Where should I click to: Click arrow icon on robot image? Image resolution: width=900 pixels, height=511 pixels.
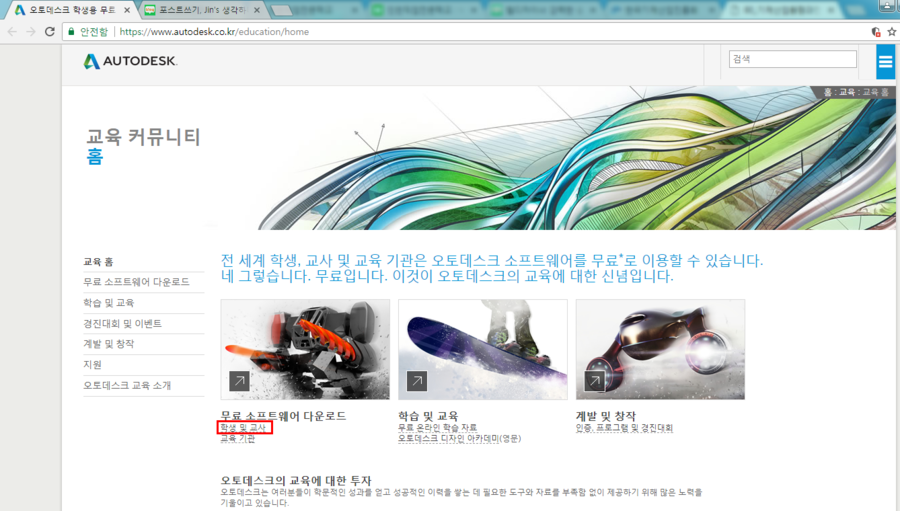tap(239, 381)
